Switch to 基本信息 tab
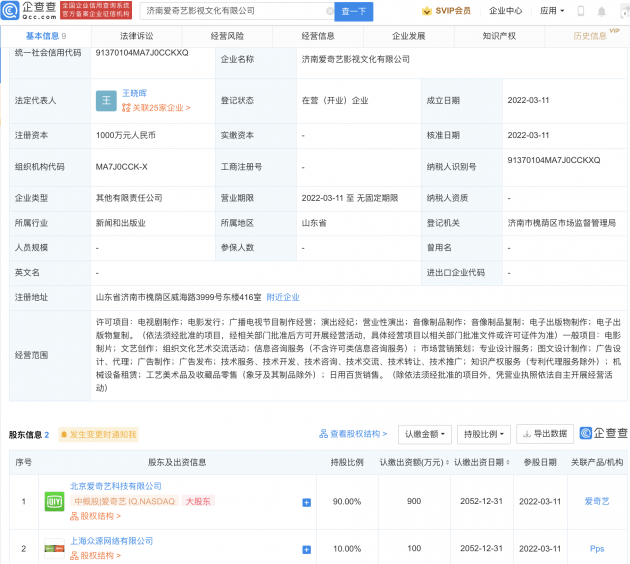630x564 pixels. point(46,36)
